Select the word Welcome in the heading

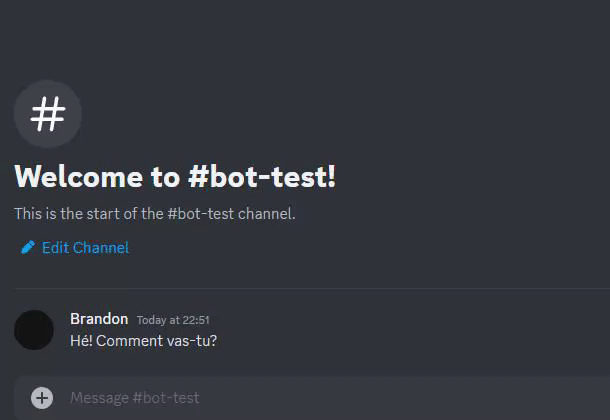[x=79, y=177]
